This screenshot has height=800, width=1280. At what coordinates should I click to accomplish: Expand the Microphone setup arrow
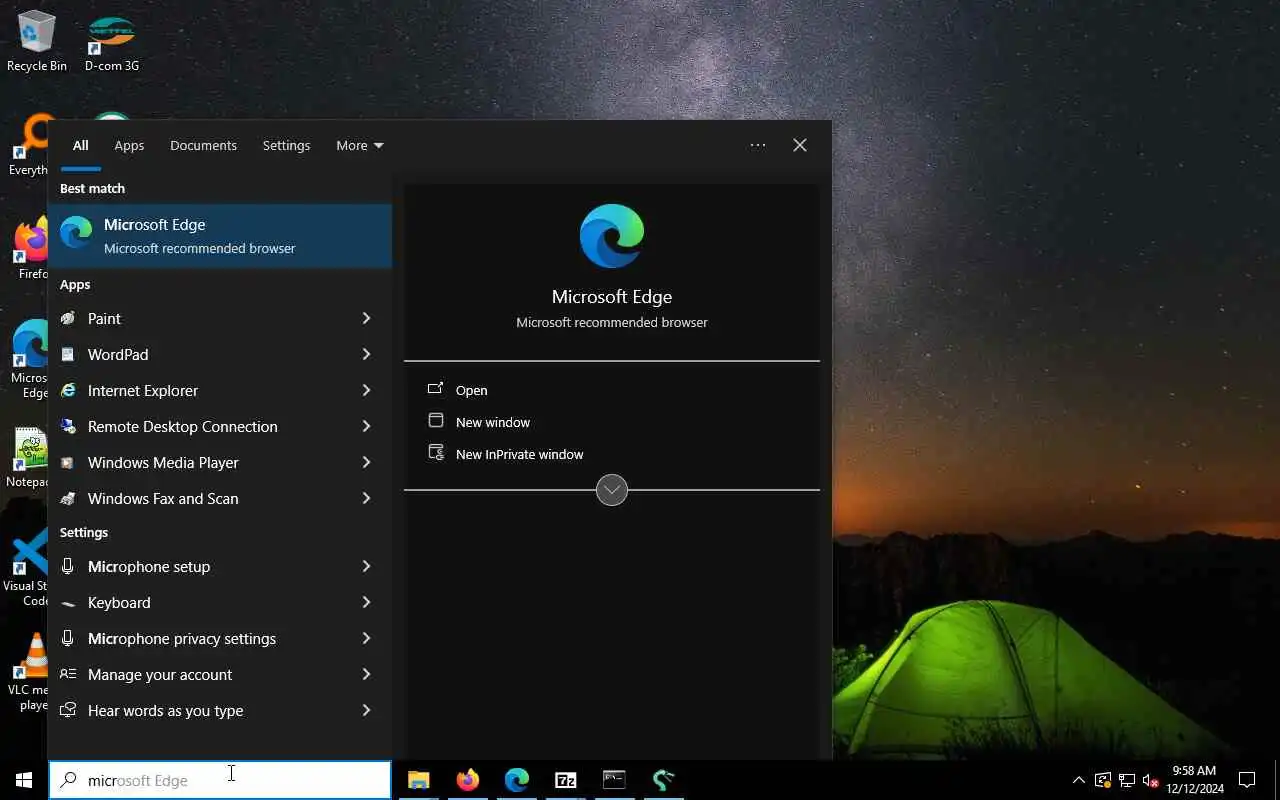pos(366,566)
